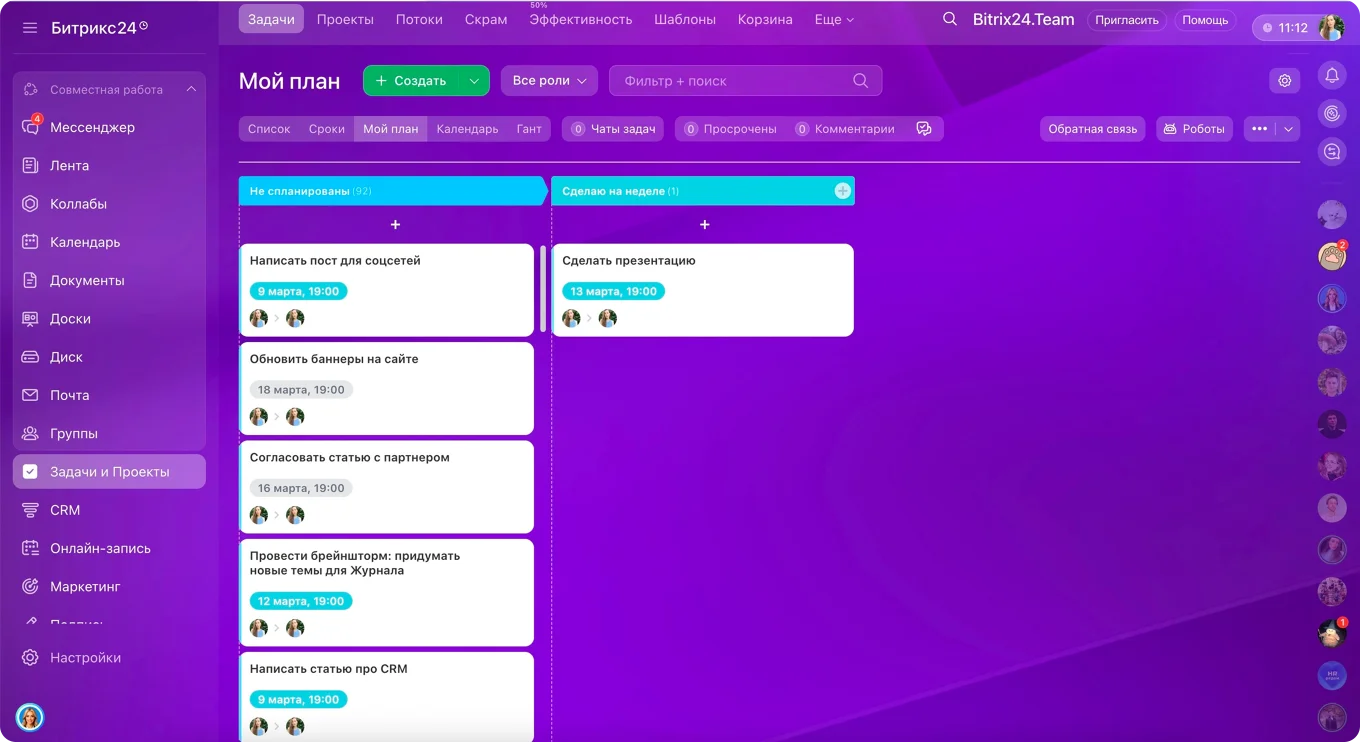Switch to the Гант view tab

click(x=529, y=129)
